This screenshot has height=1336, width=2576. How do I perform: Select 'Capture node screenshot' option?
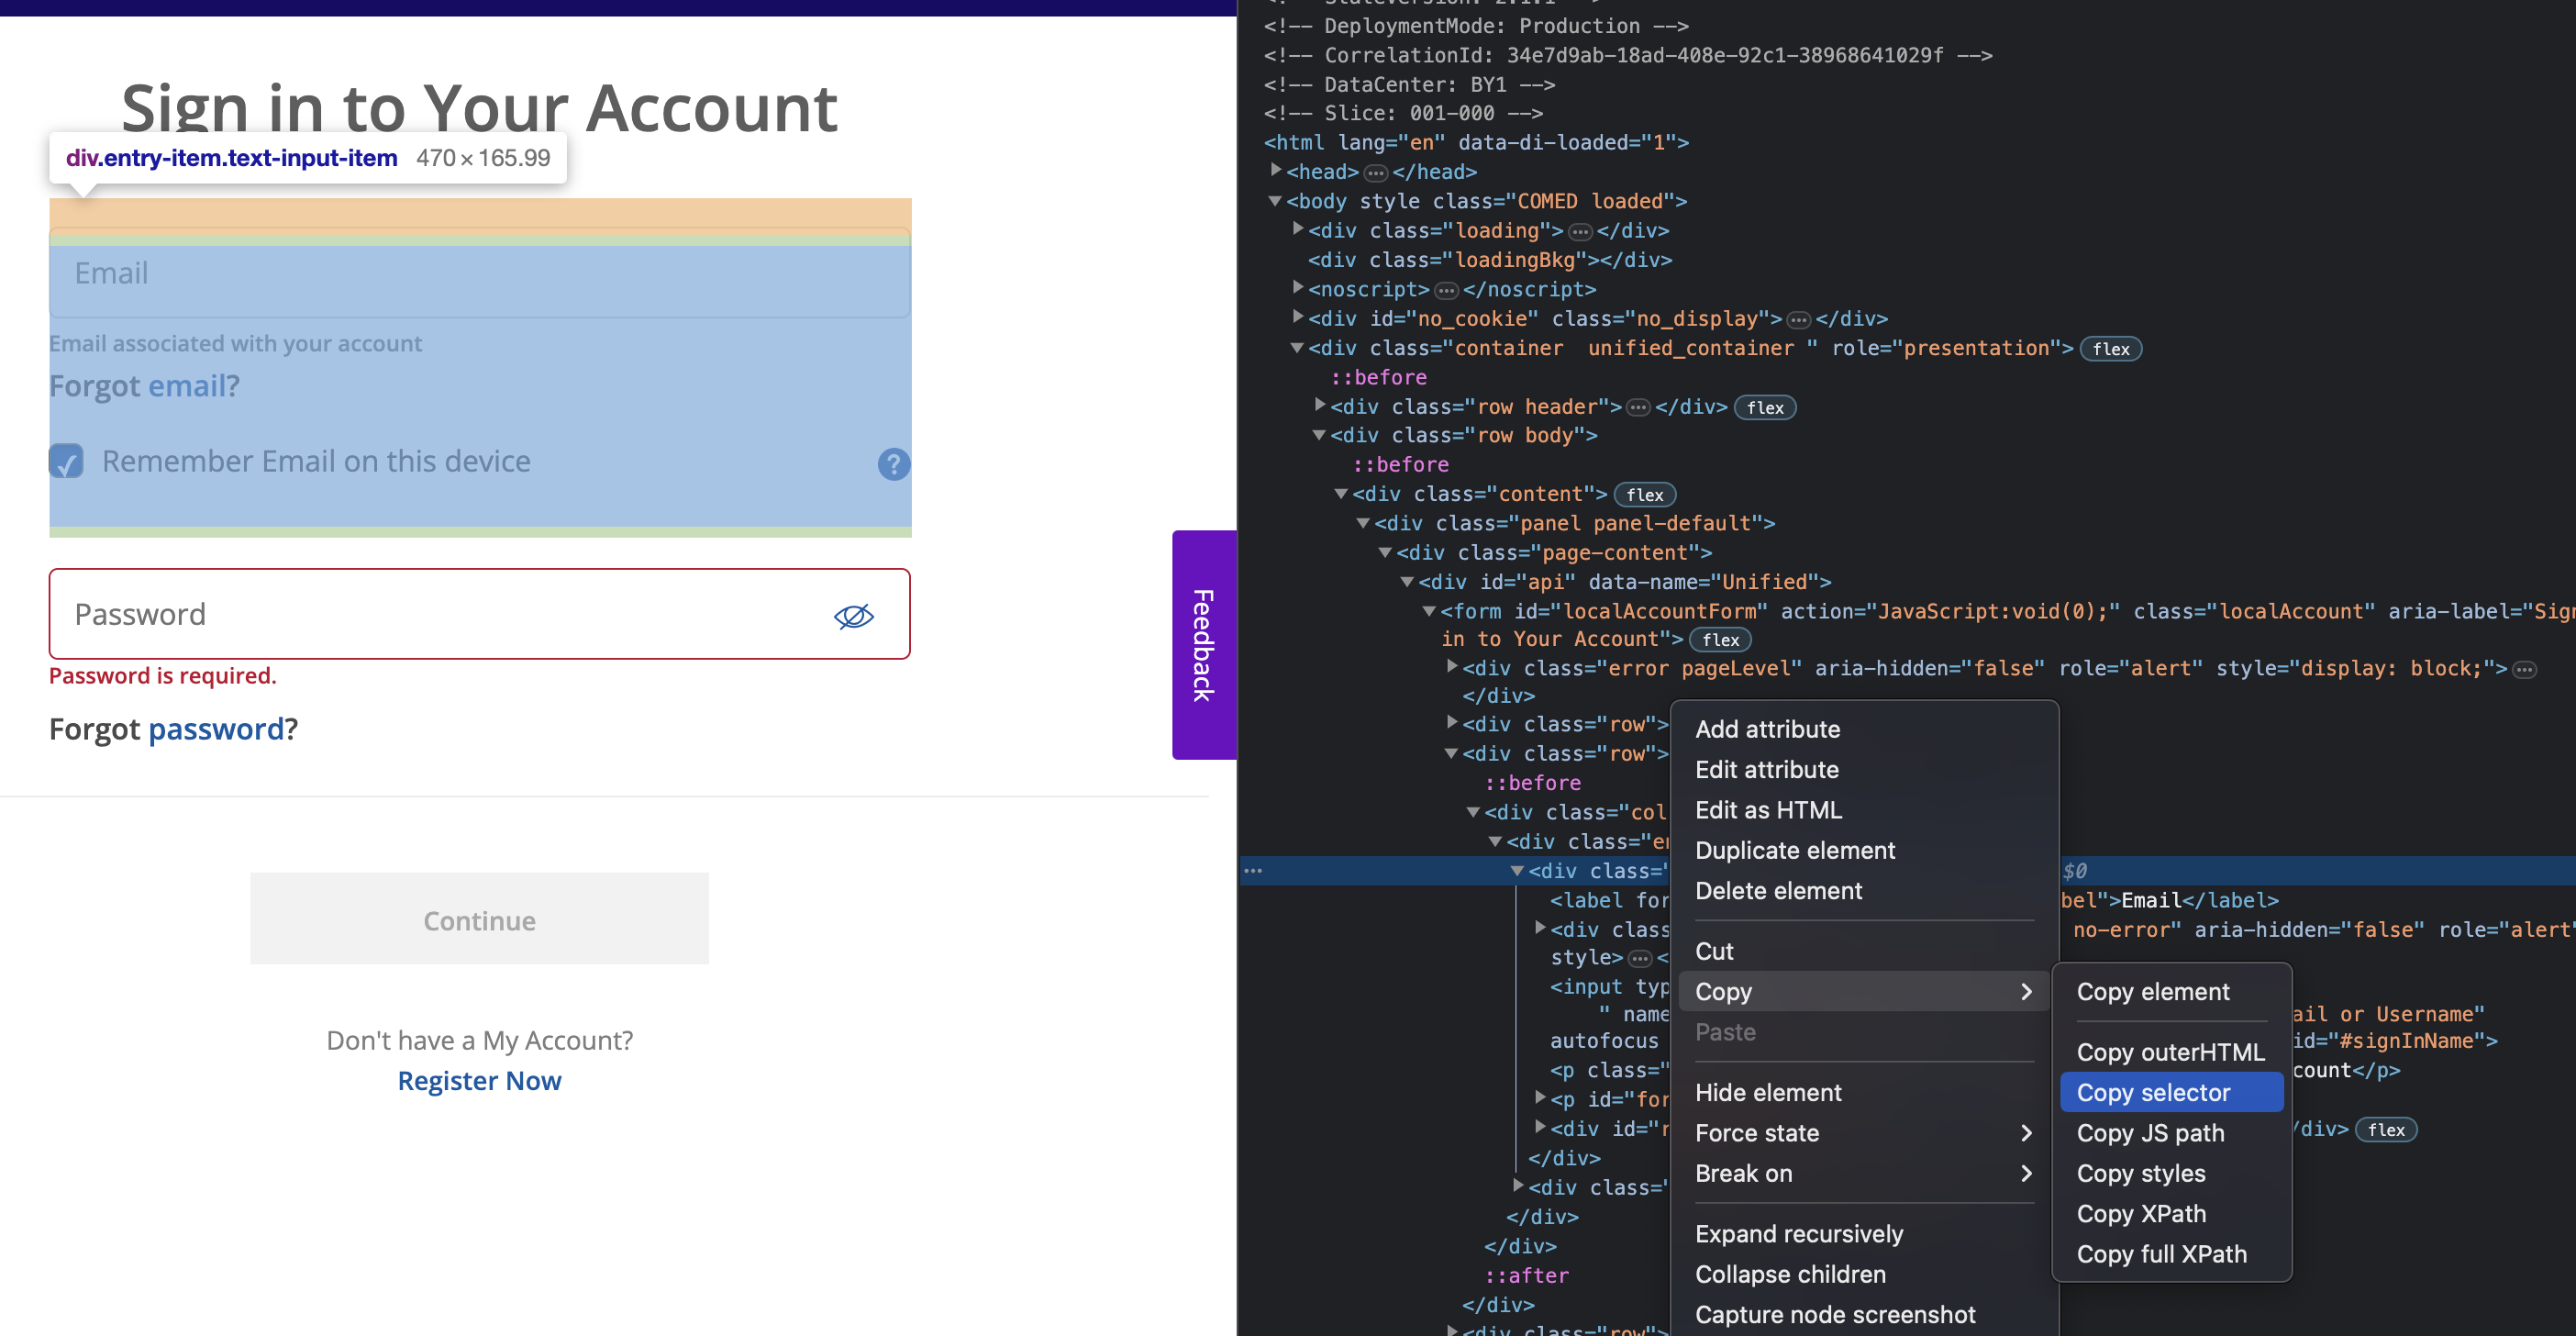click(1836, 1314)
